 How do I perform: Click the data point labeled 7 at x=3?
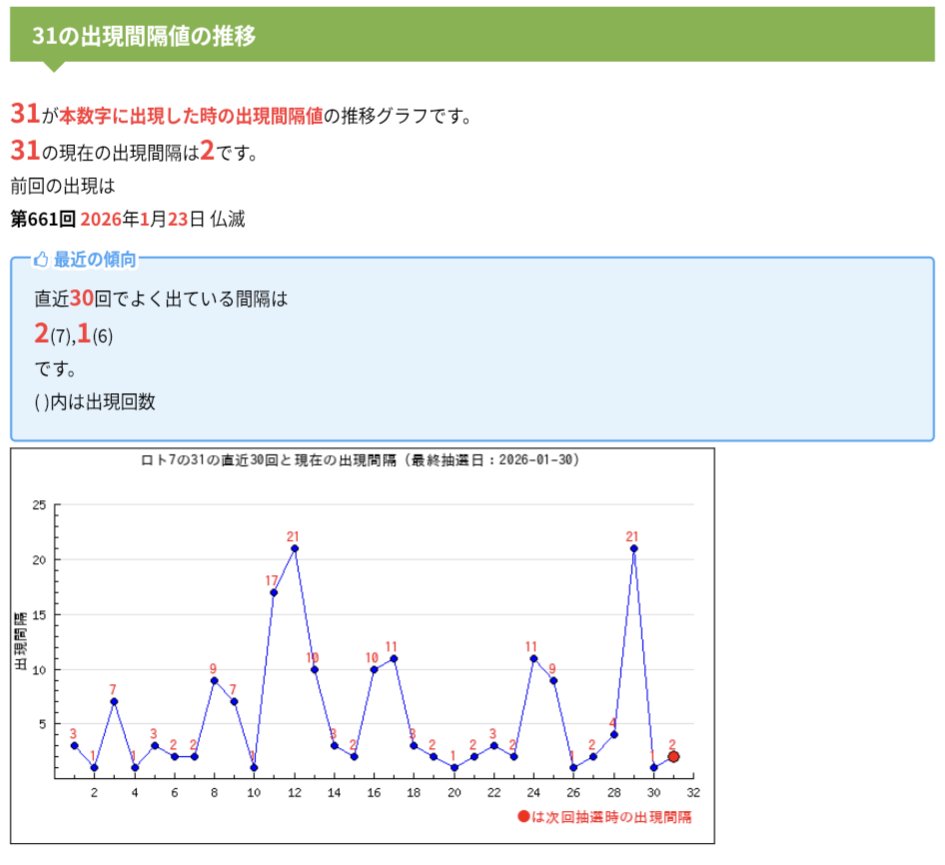coord(114,702)
